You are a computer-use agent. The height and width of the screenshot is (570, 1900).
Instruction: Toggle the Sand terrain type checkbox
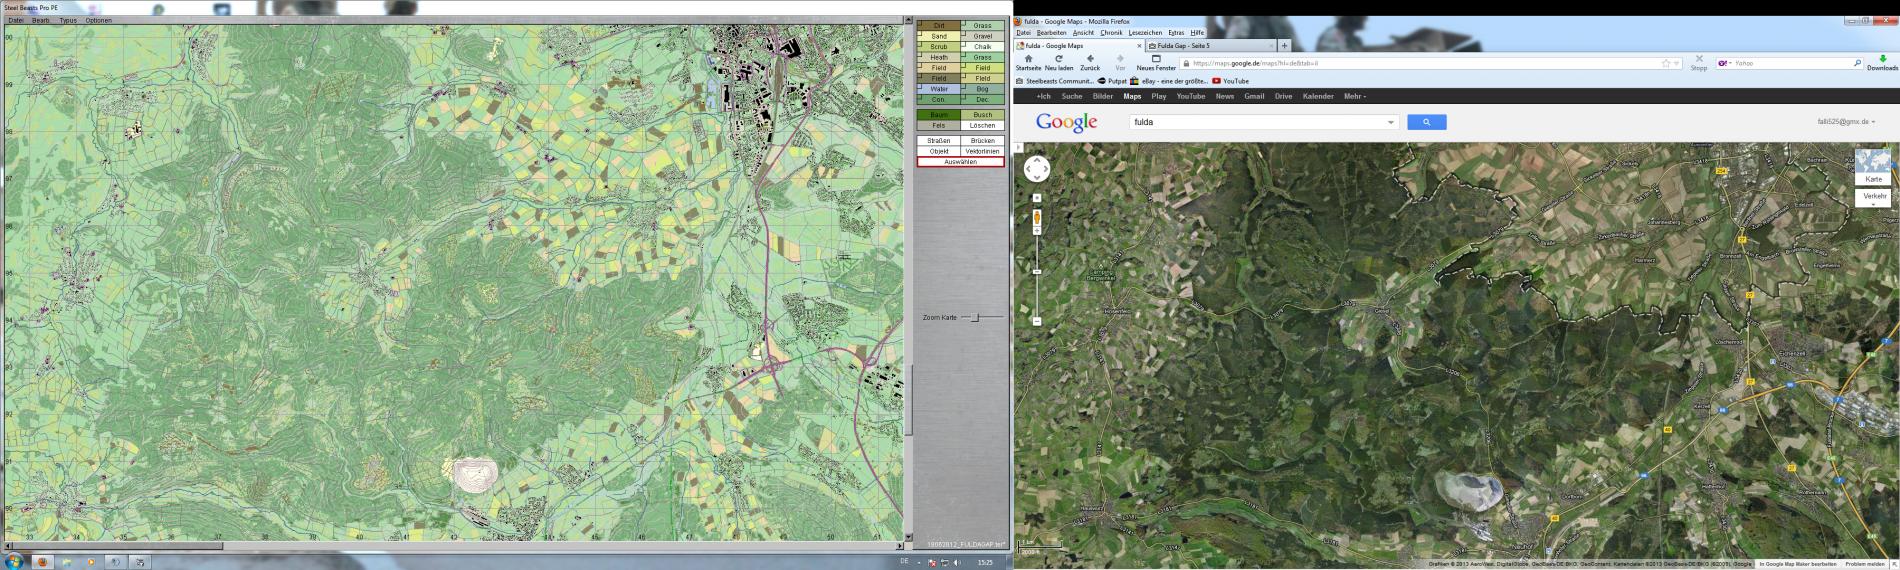[x=921, y=36]
